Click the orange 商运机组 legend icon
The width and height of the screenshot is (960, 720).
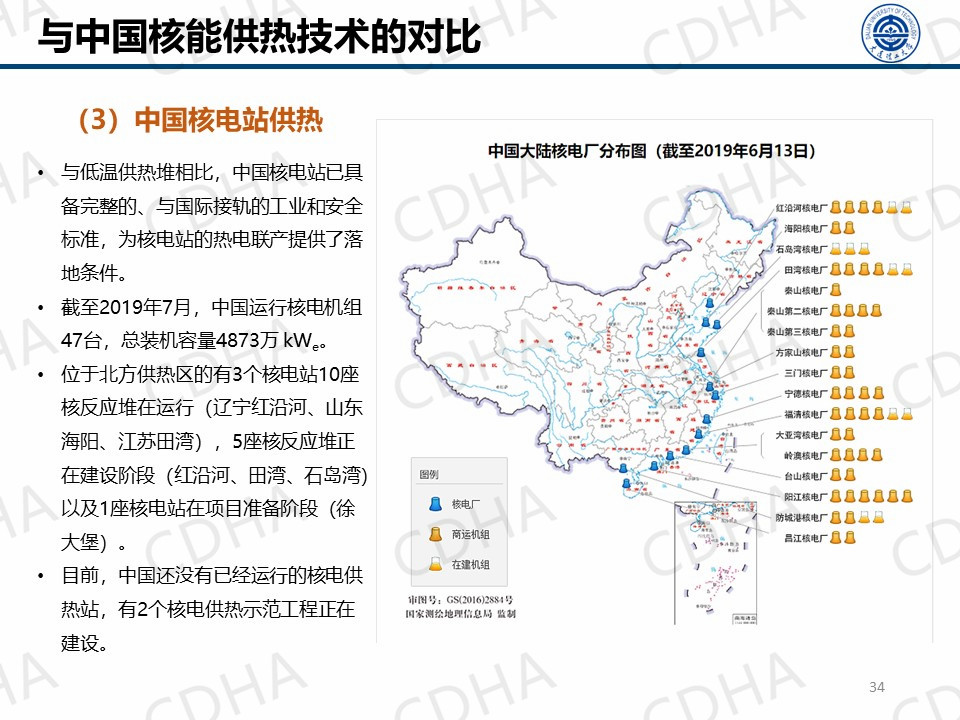coord(434,534)
